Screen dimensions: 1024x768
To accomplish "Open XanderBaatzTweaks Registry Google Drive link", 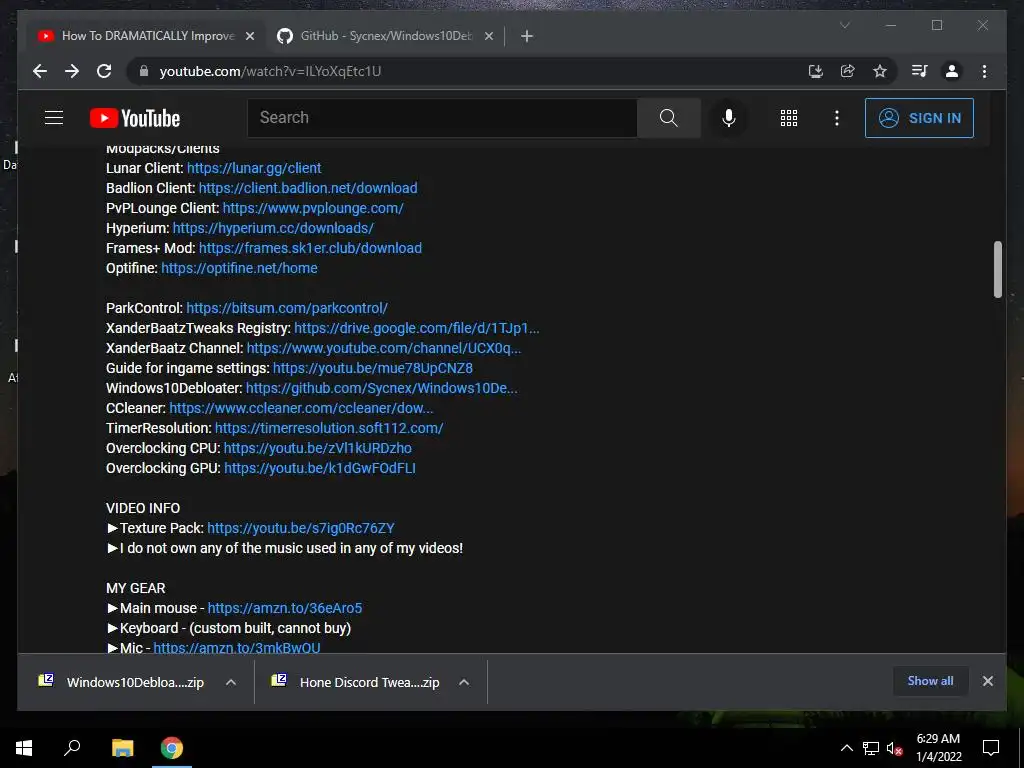I will tap(417, 328).
